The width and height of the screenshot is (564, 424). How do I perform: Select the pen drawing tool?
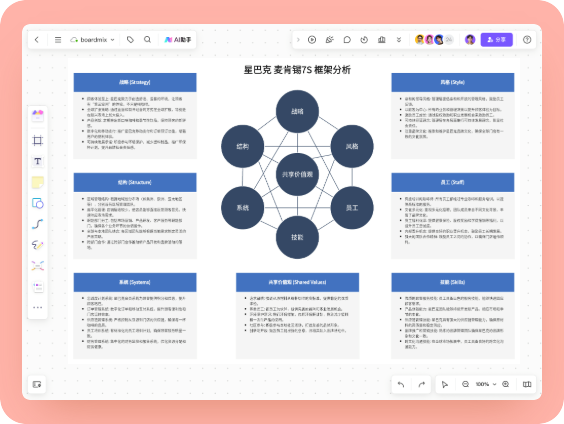[x=38, y=245]
